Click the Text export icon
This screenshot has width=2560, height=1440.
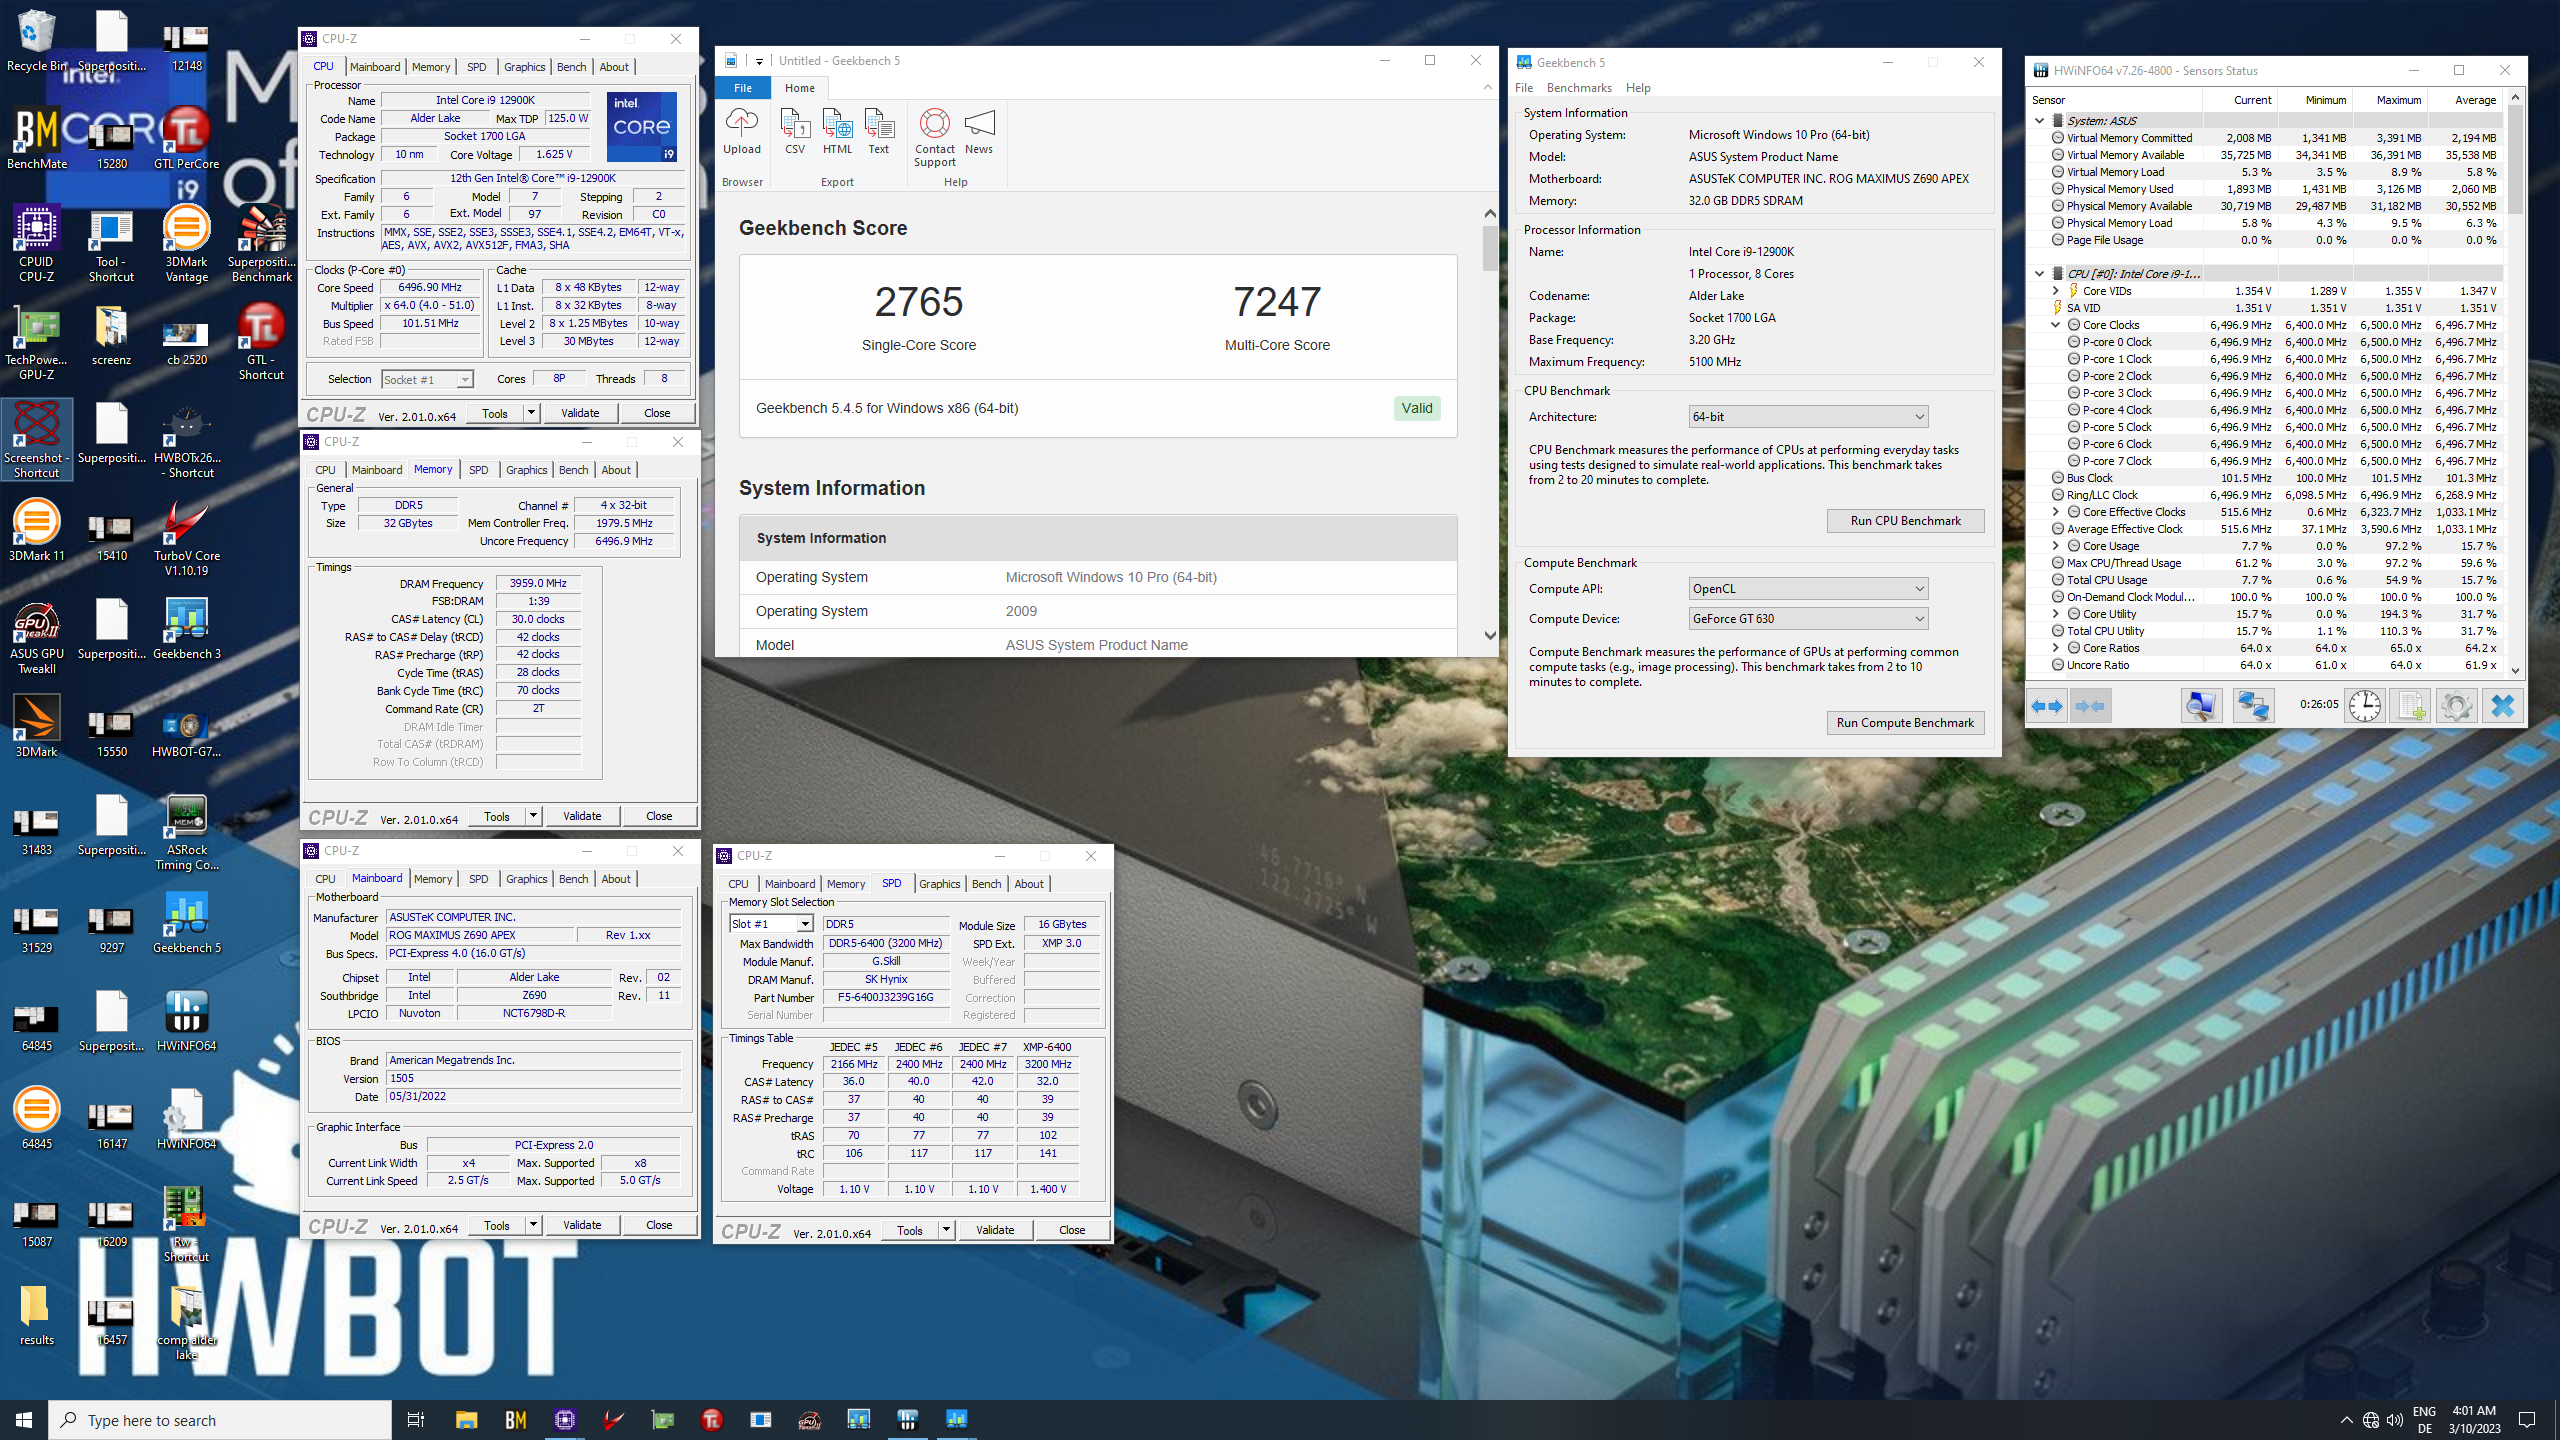tap(878, 132)
